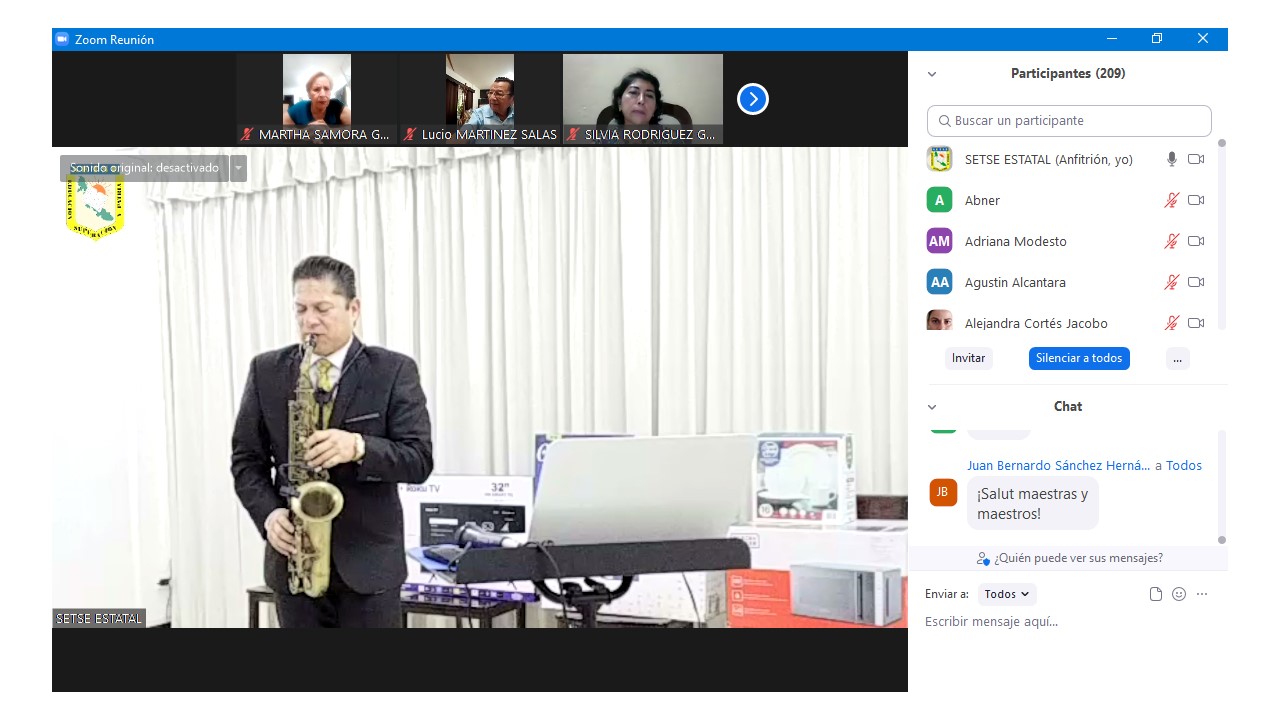The image size is (1280, 720).
Task: Click search magnifier in participant search
Action: click(x=944, y=121)
